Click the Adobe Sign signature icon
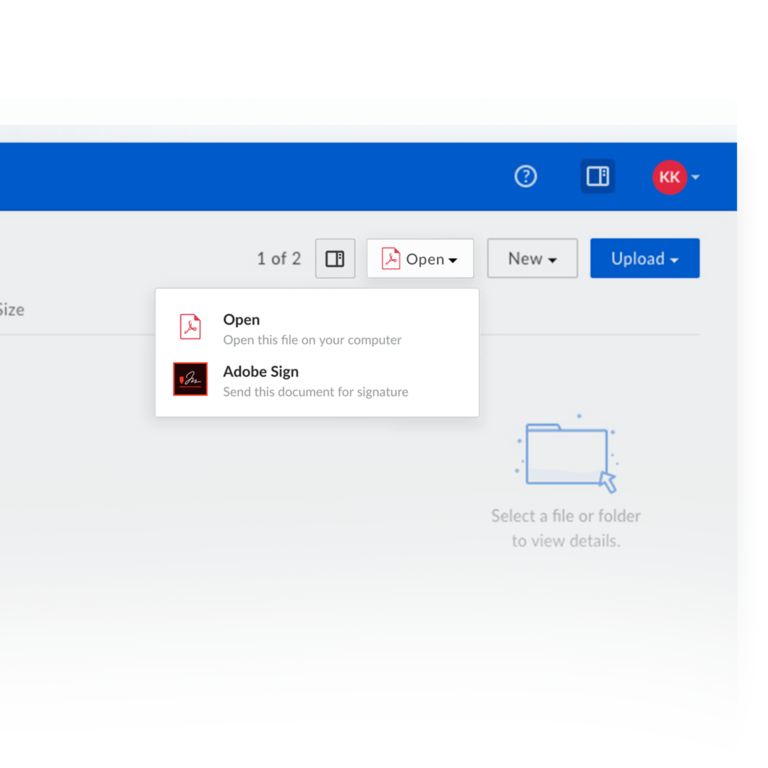Screen dimensions: 768x768 (190, 379)
